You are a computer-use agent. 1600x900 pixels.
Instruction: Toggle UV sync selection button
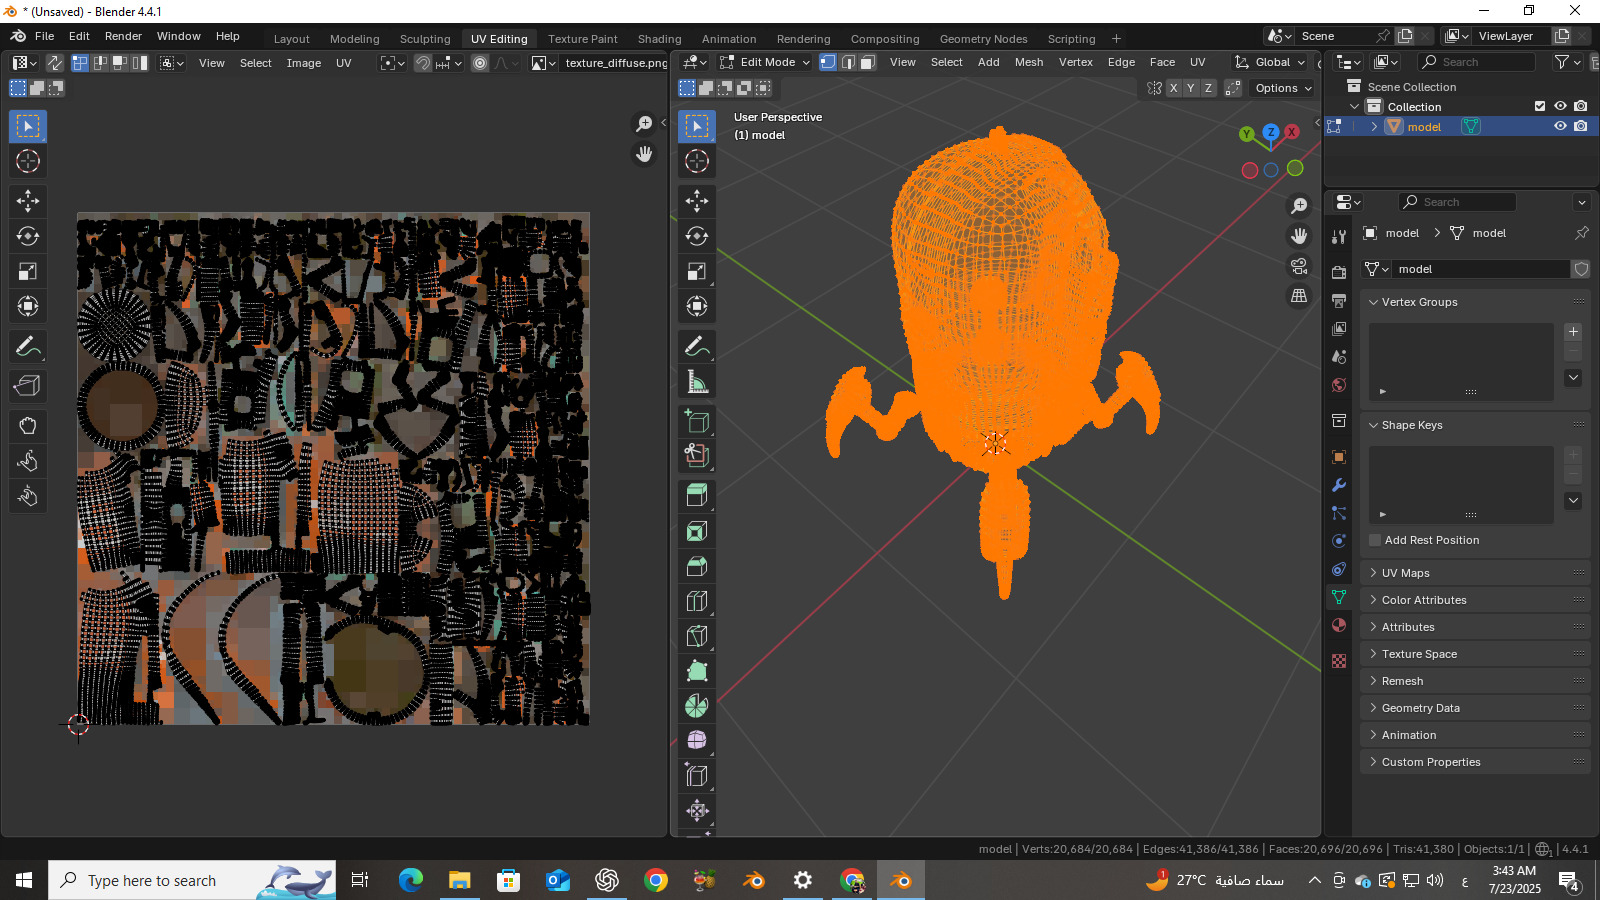pos(54,63)
